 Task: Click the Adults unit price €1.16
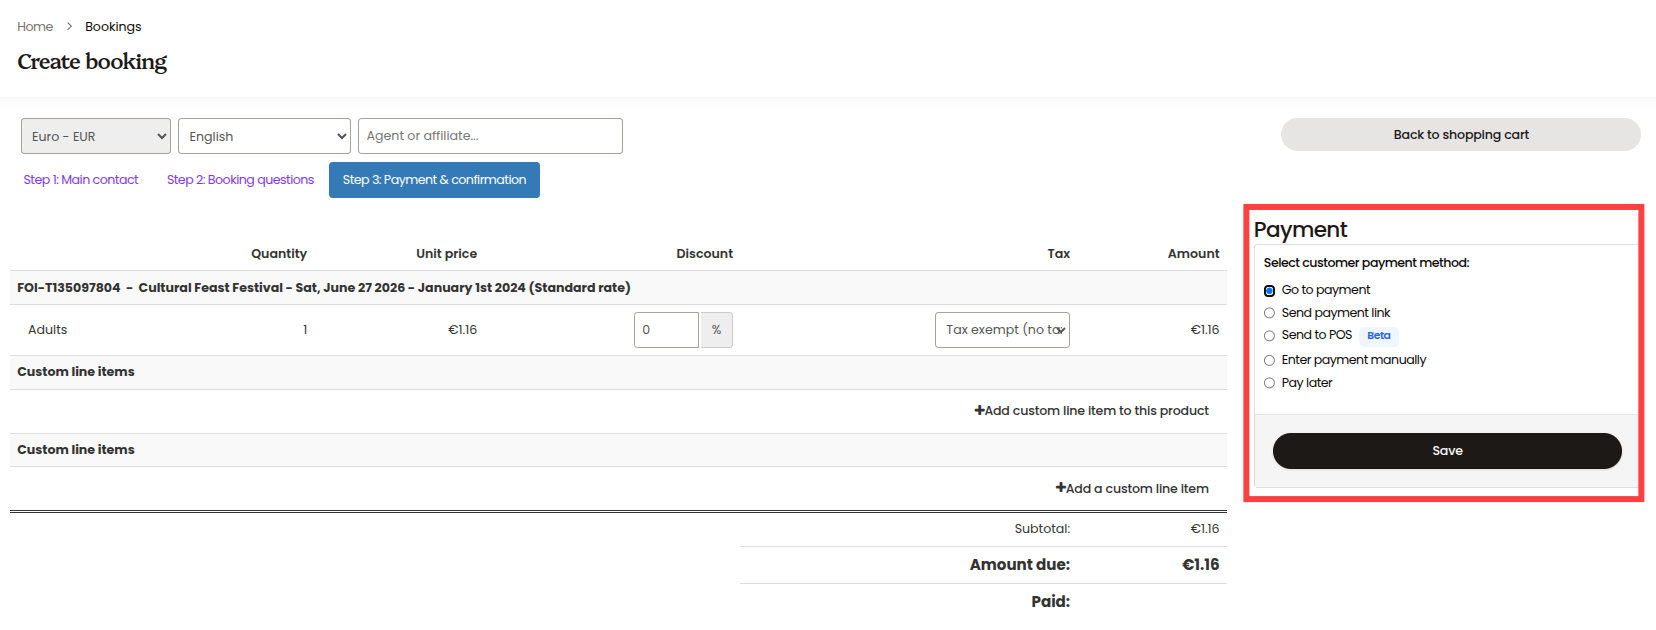(x=462, y=330)
